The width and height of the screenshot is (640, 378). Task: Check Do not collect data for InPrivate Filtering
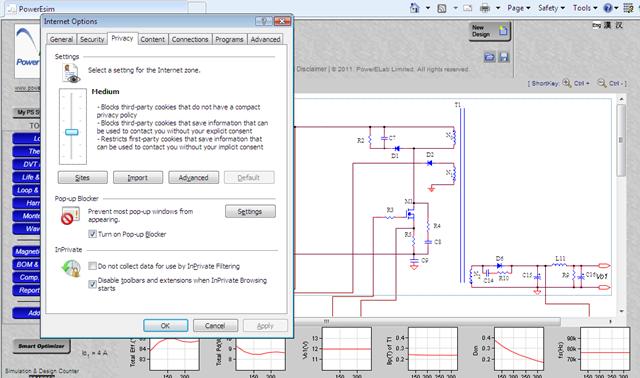93,266
